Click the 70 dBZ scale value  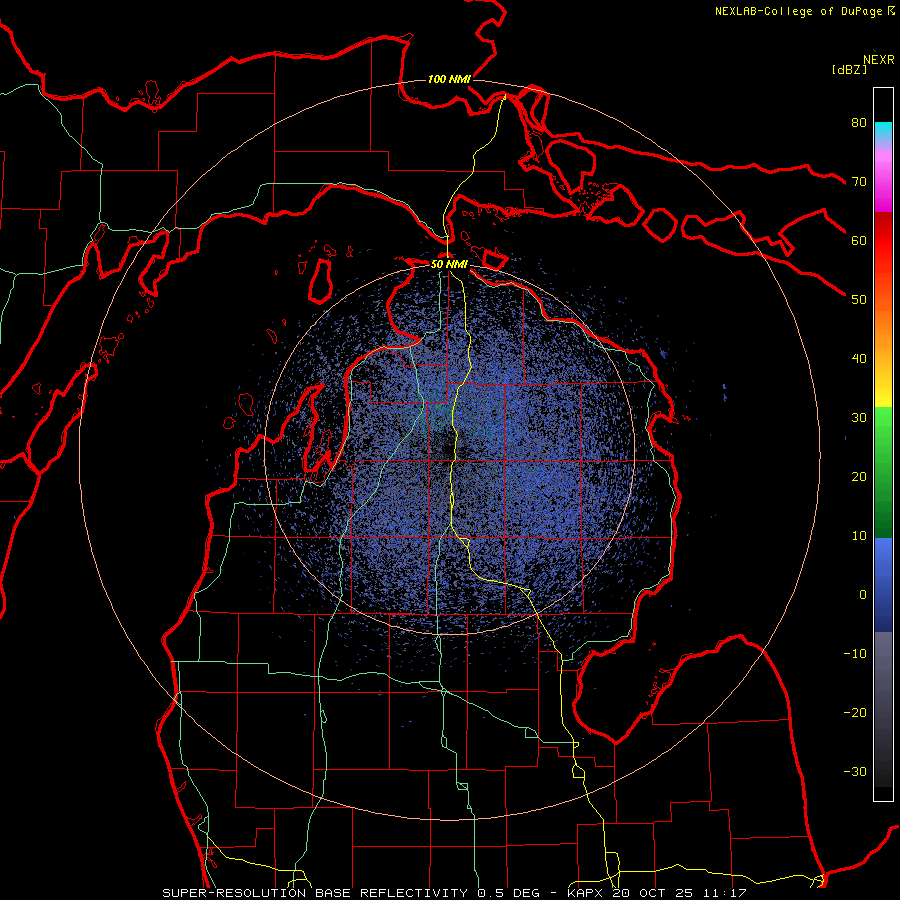tap(859, 182)
